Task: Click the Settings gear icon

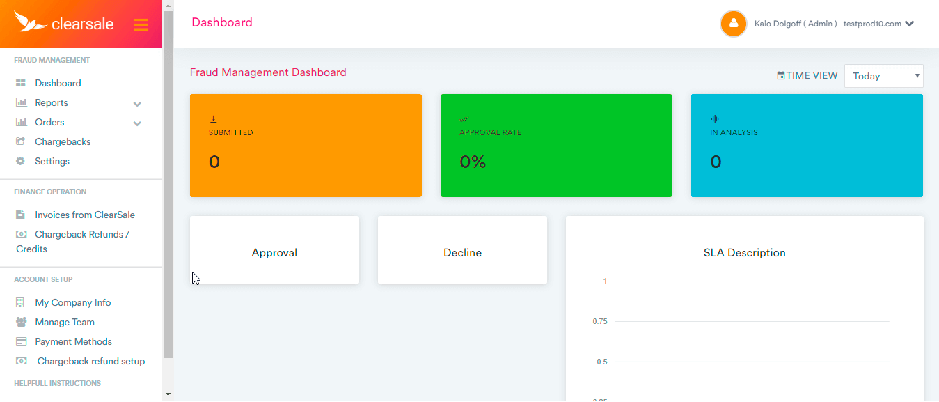Action: [21, 161]
